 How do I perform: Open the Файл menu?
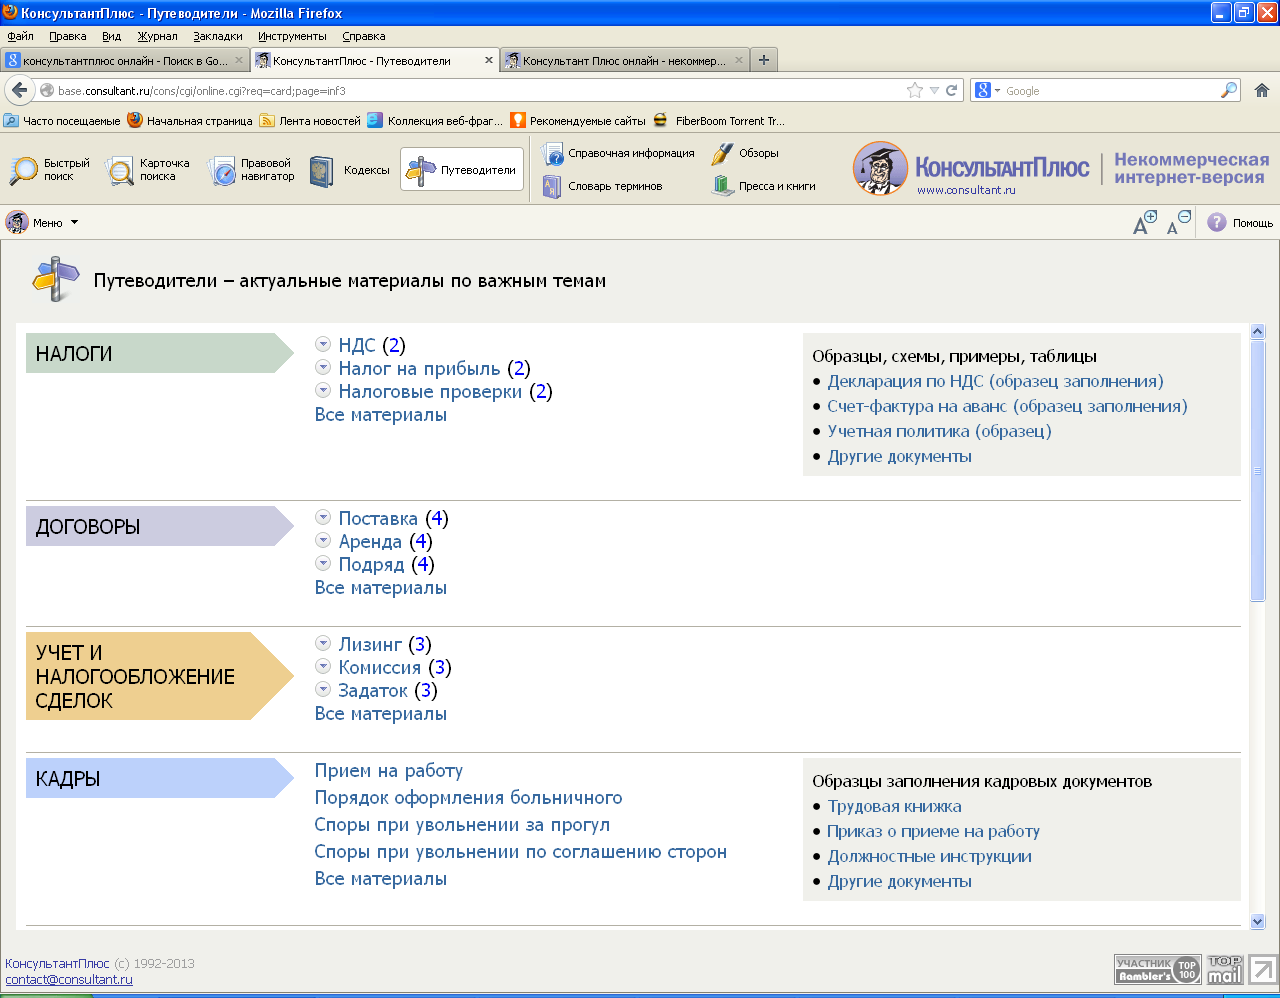point(20,36)
